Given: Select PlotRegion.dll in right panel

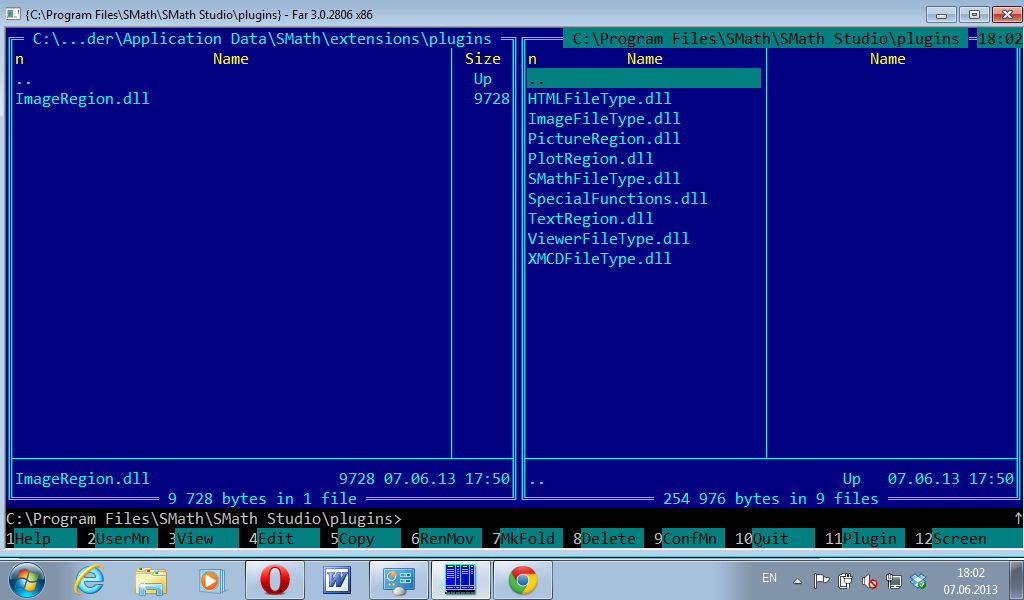Looking at the screenshot, I should pos(590,159).
